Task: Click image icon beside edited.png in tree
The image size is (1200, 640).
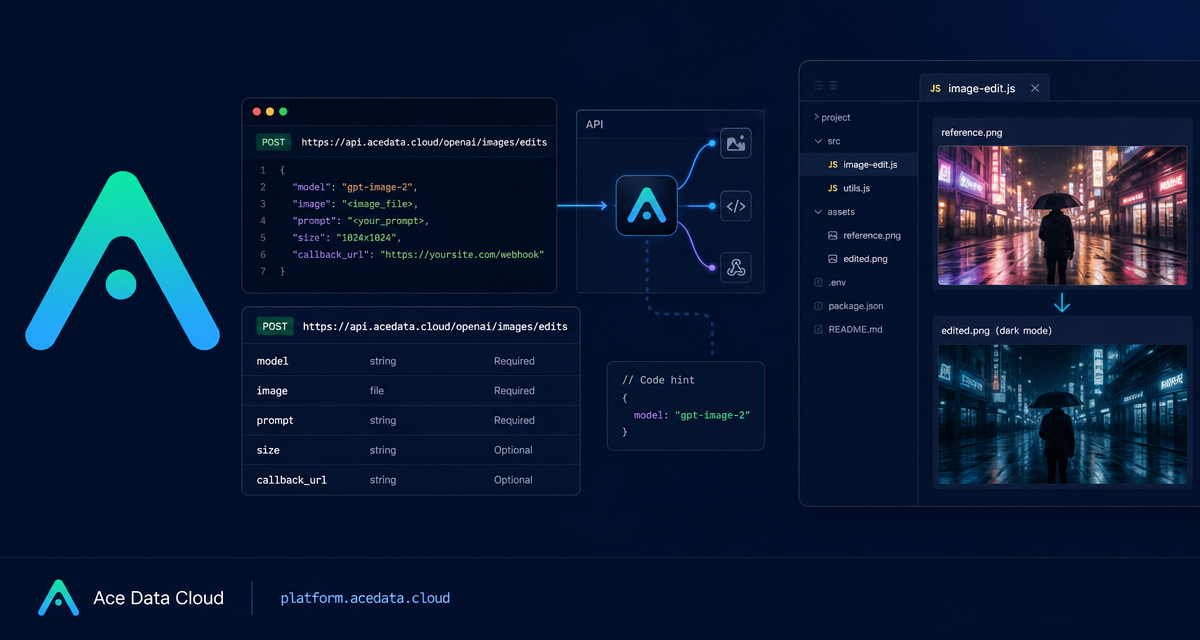Action: pyautogui.click(x=833, y=259)
